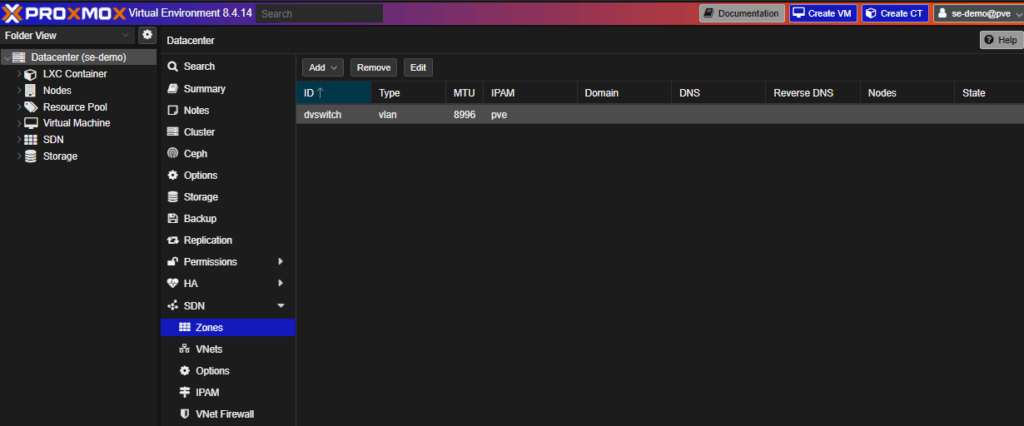Expand the Resource Pool tree node
This screenshot has width=1024, height=426.
(x=20, y=106)
